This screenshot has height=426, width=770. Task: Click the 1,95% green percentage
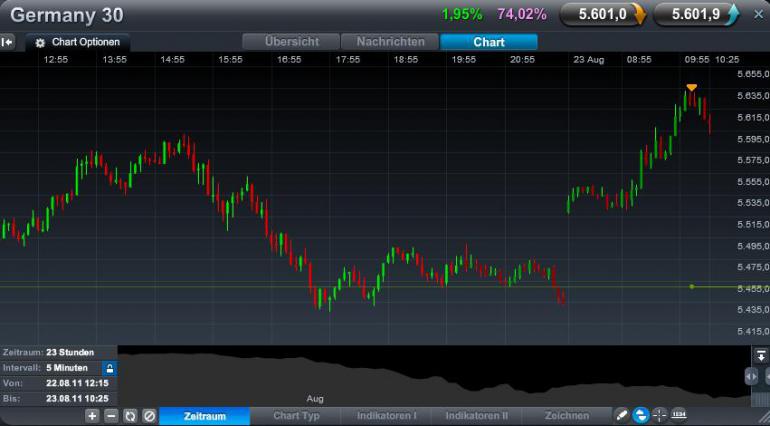462,14
